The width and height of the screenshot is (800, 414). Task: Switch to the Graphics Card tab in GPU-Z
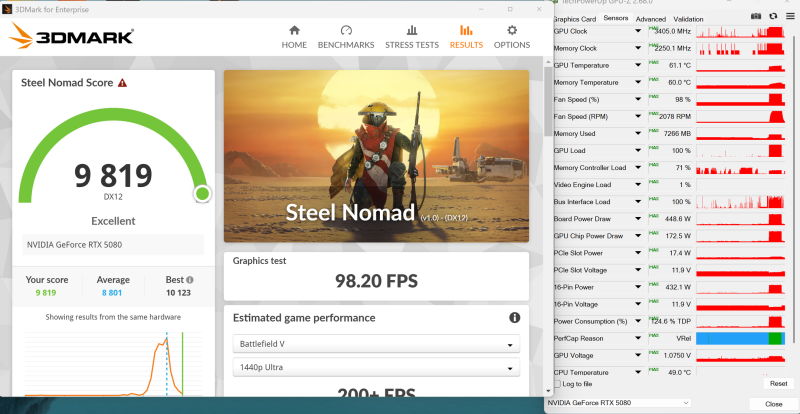[x=575, y=19]
